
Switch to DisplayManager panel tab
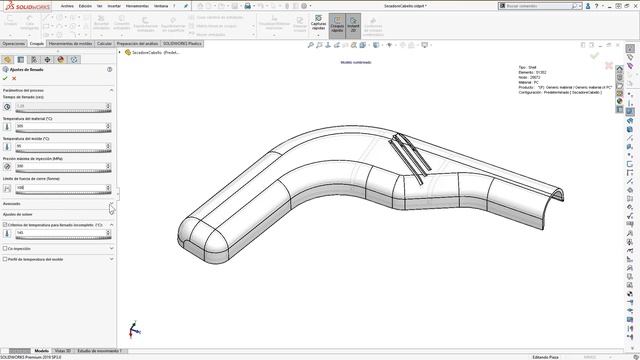pos(61,60)
